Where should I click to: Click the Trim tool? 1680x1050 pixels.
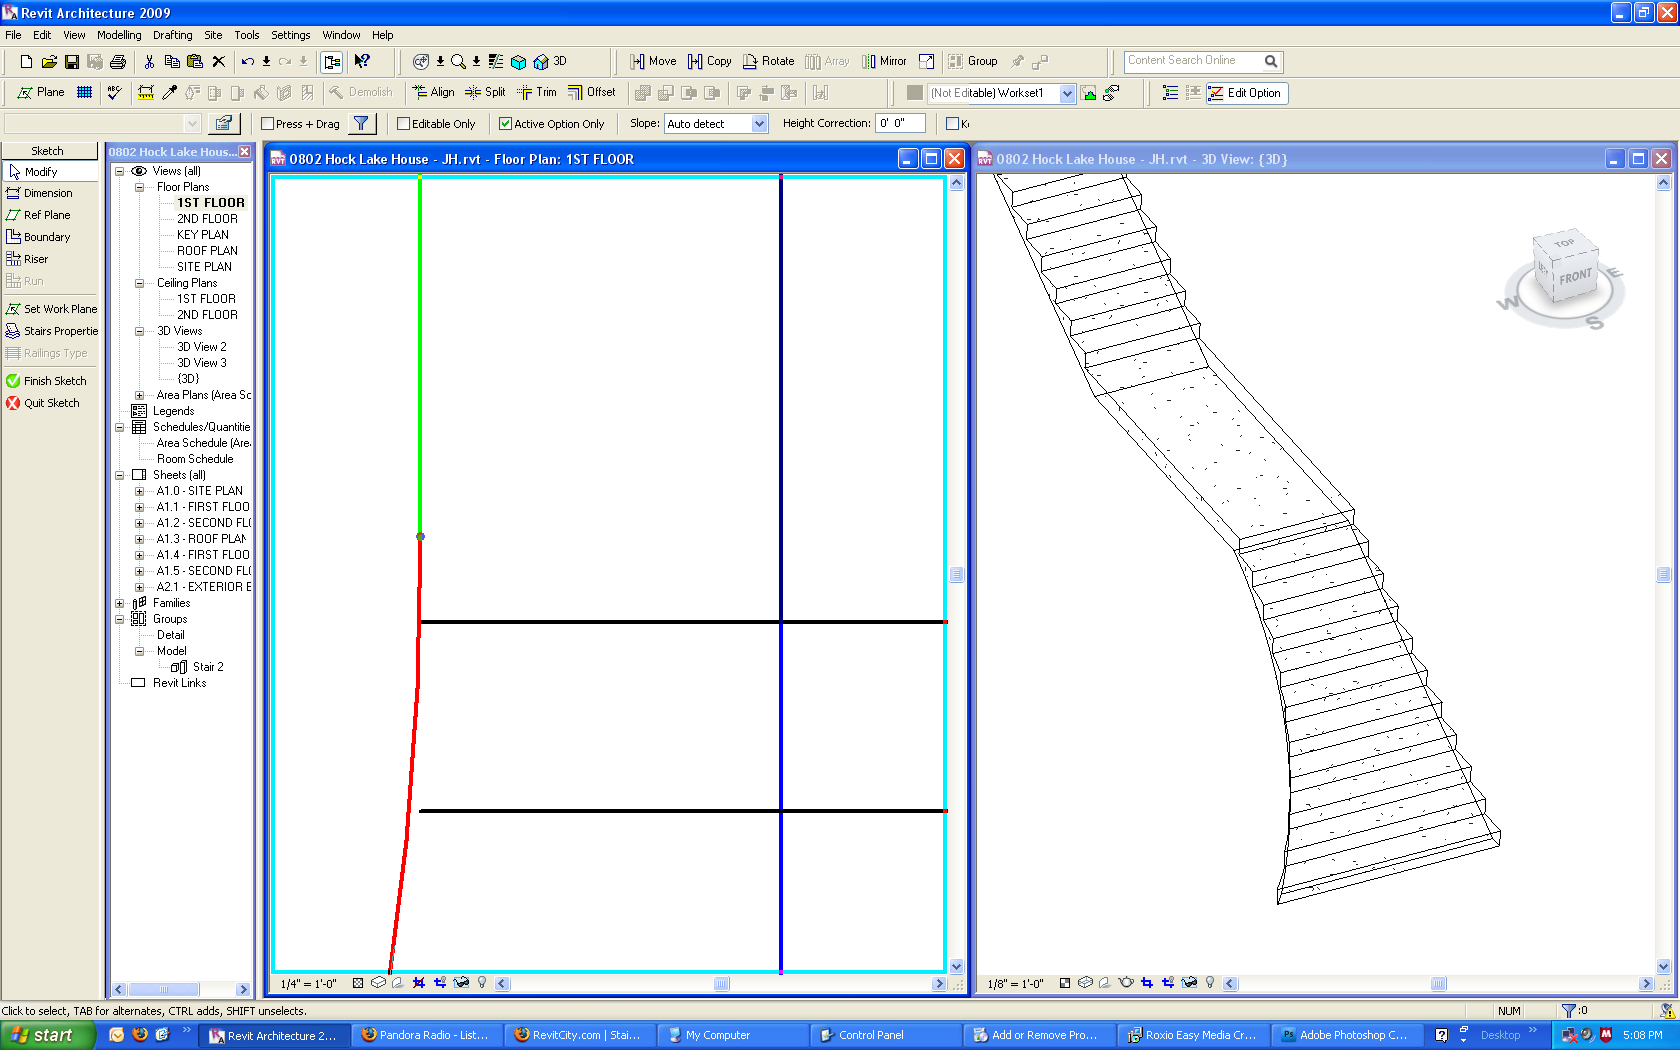point(537,92)
